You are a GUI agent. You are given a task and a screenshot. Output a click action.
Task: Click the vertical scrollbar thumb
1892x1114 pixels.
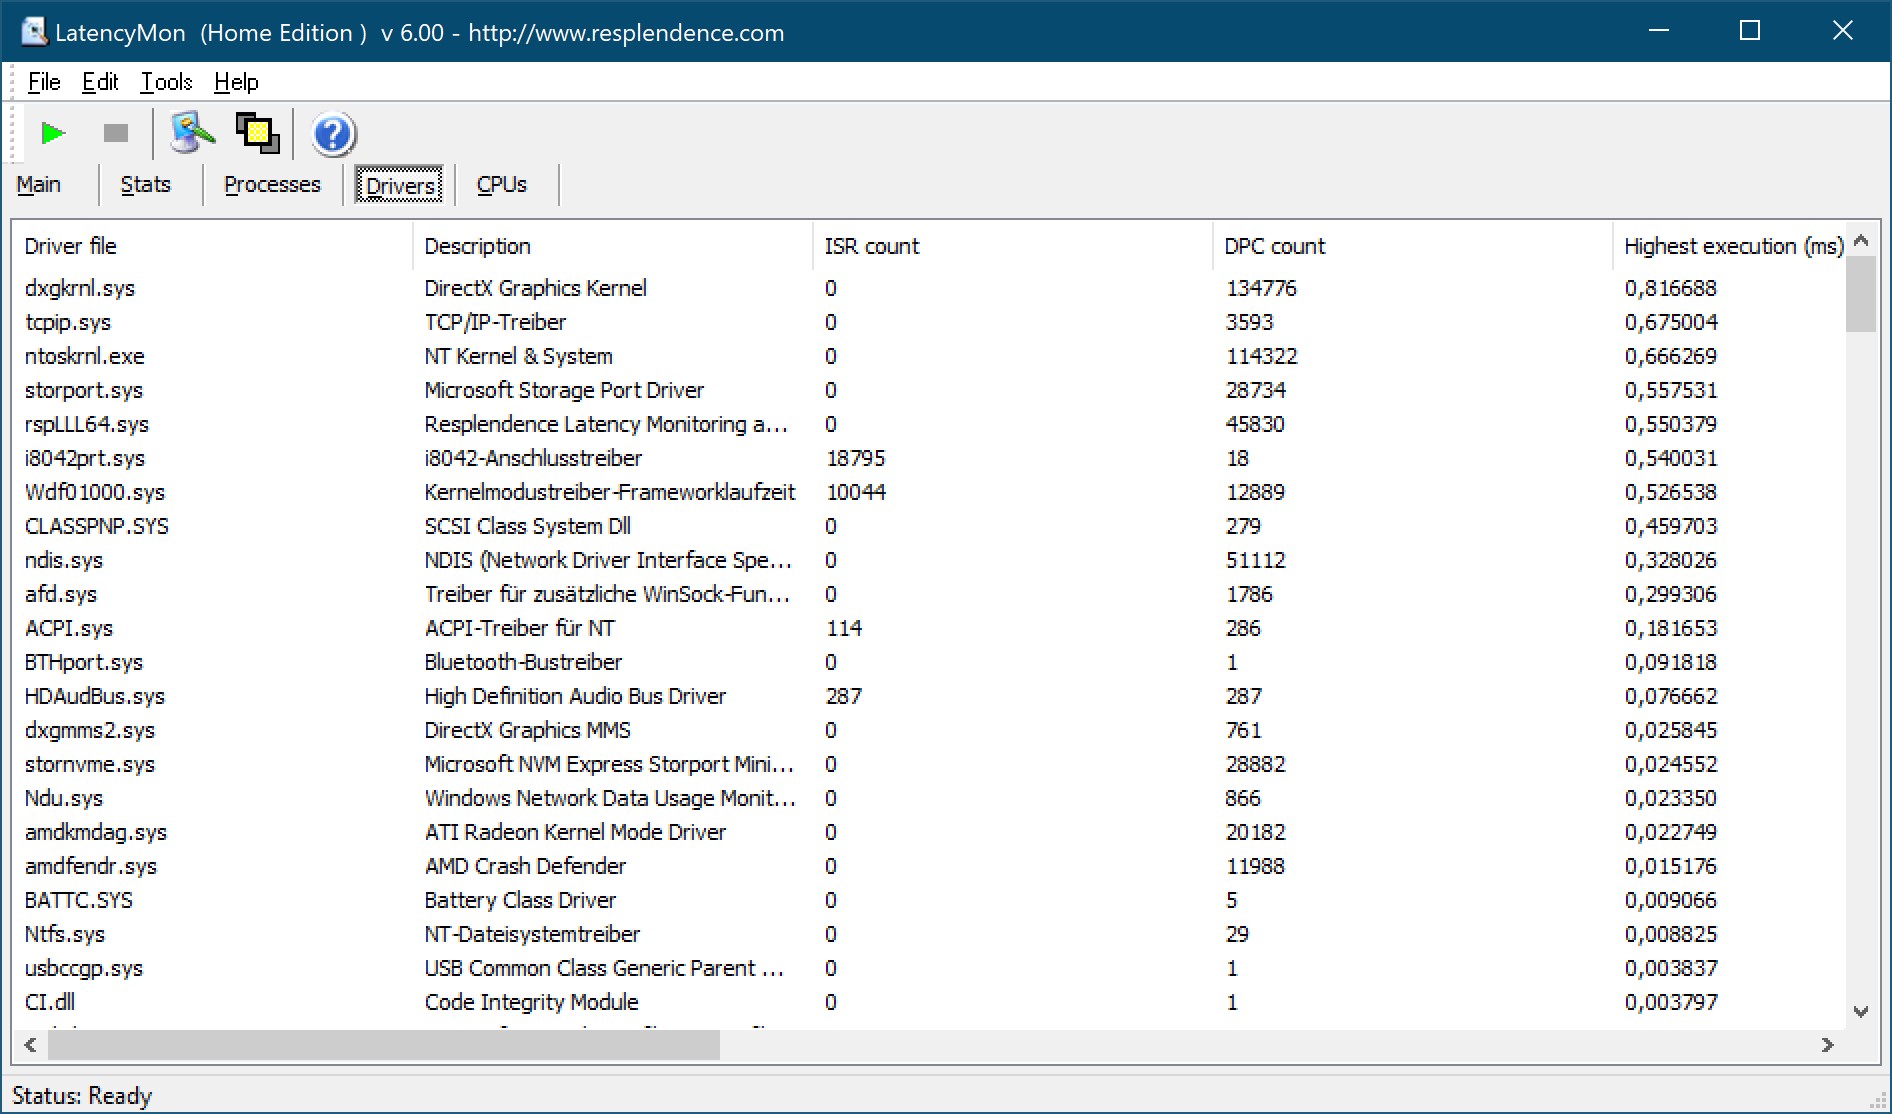pyautogui.click(x=1861, y=294)
